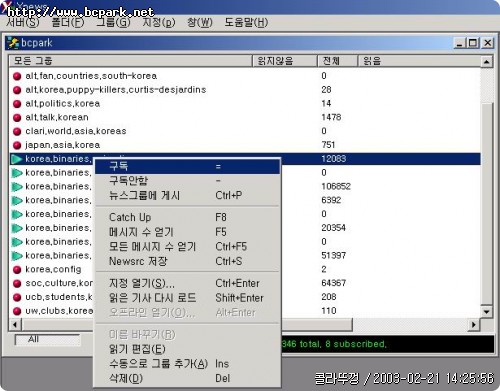Open the 서버(S) menu
500x391 pixels.
click(x=23, y=23)
